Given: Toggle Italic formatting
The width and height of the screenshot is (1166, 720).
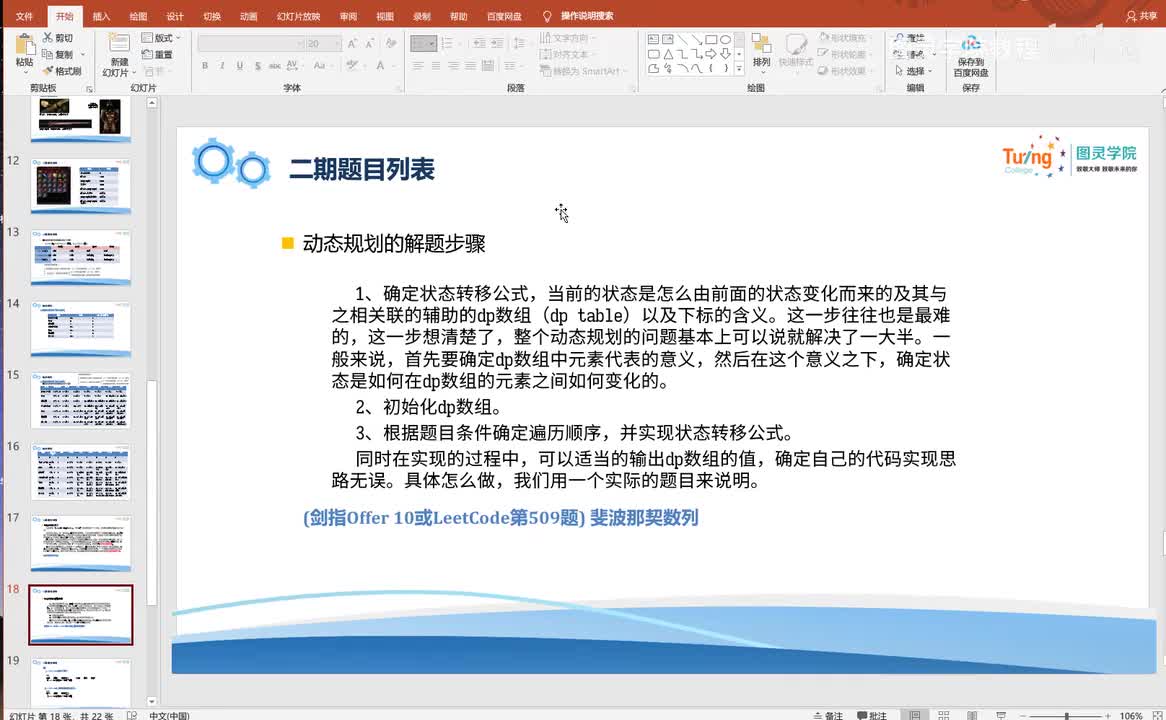Looking at the screenshot, I should 222,65.
